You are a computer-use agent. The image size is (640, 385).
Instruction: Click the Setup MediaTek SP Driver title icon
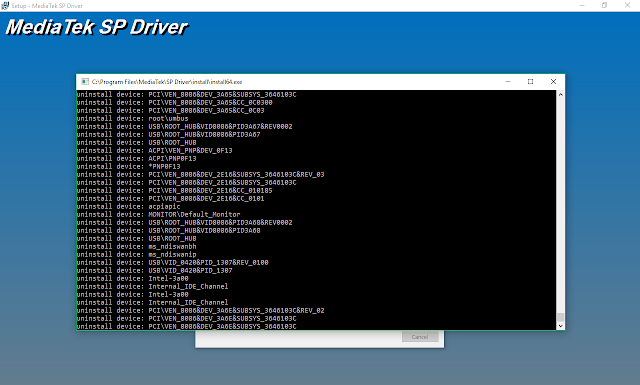tap(5, 6)
